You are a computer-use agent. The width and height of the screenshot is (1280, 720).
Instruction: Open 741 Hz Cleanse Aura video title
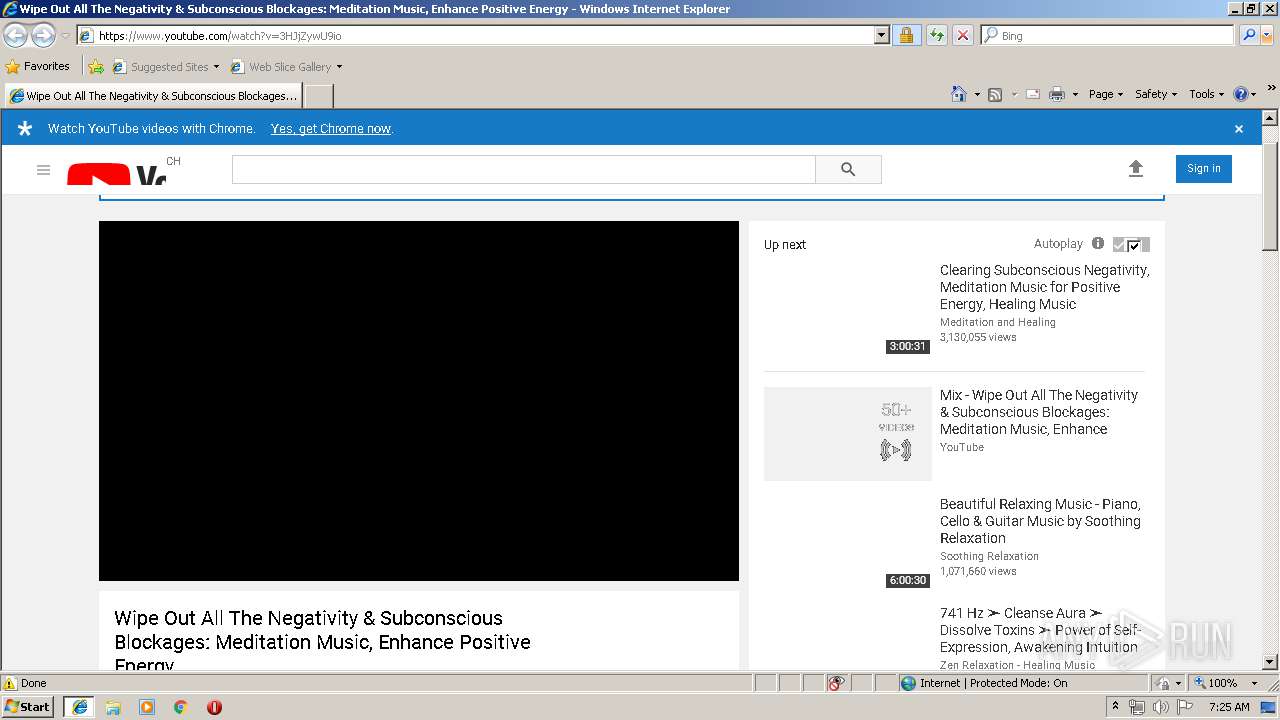1040,630
